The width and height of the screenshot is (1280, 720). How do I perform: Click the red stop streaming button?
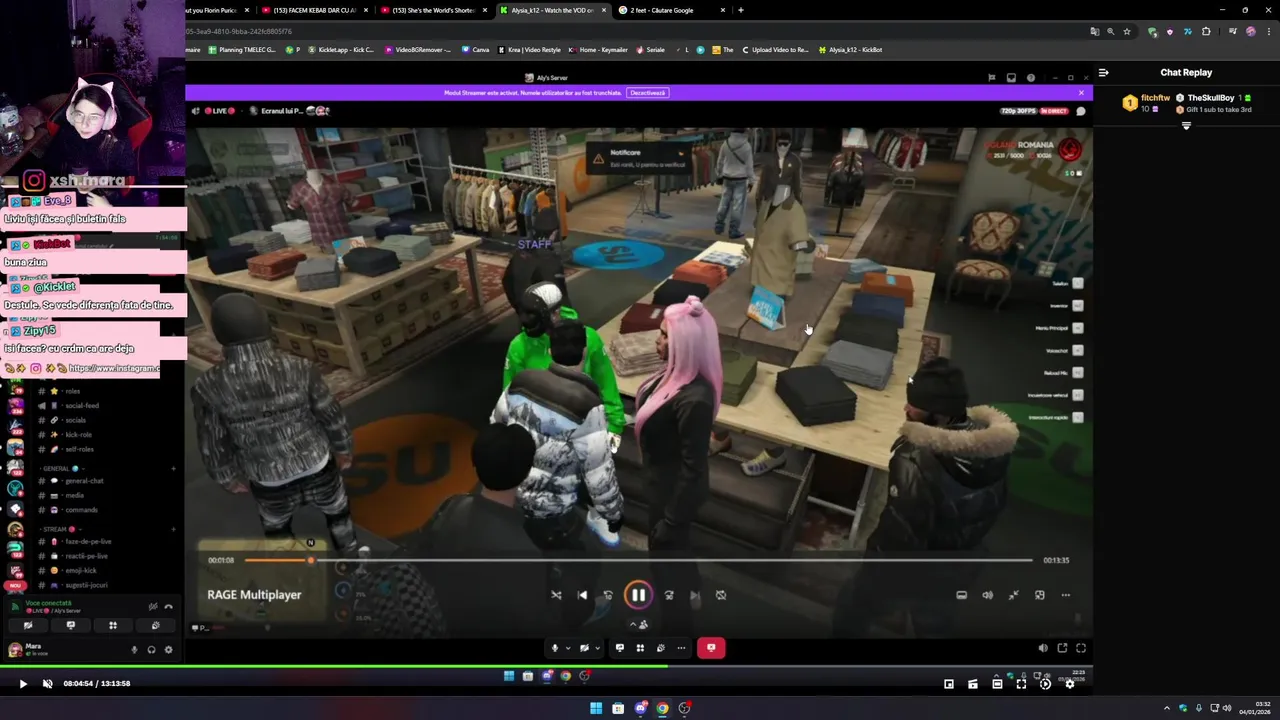(x=711, y=648)
